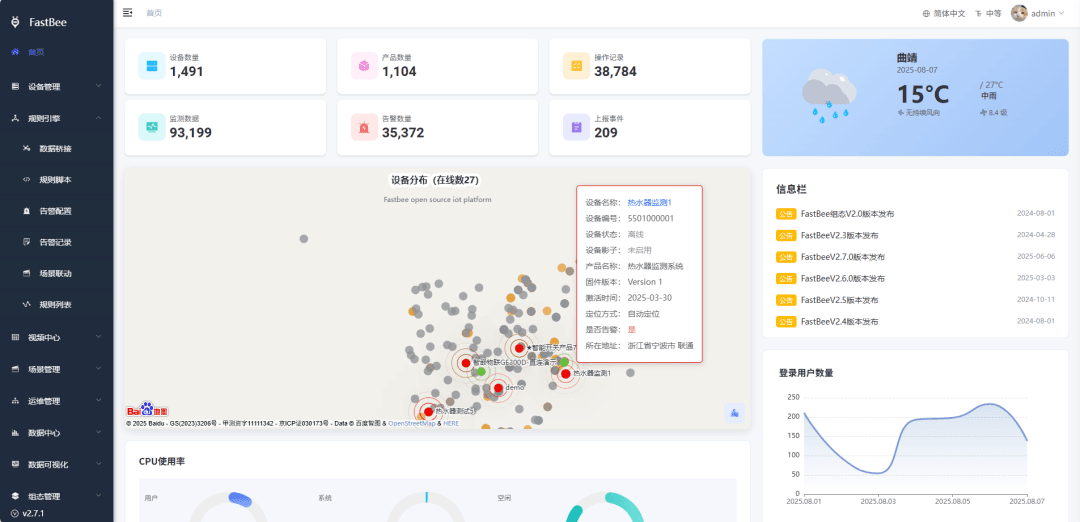Open the 简体中文 language selector

944,13
